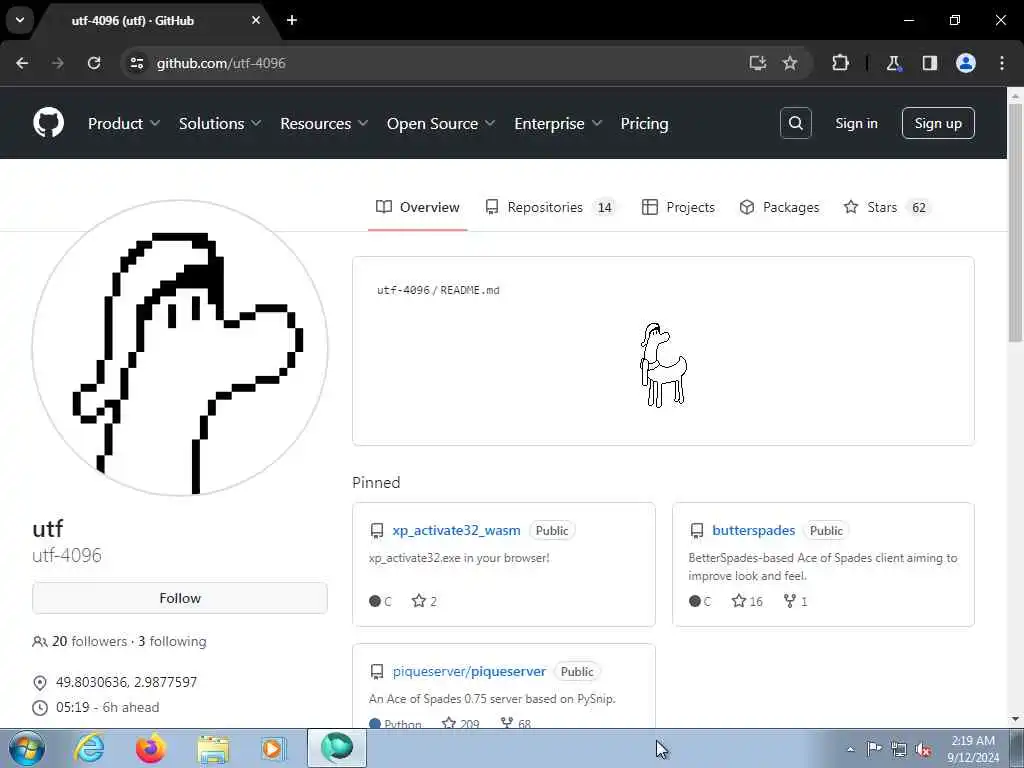1024x768 pixels.
Task: Open the piqueserver/piqueserver repository
Action: coord(469,671)
